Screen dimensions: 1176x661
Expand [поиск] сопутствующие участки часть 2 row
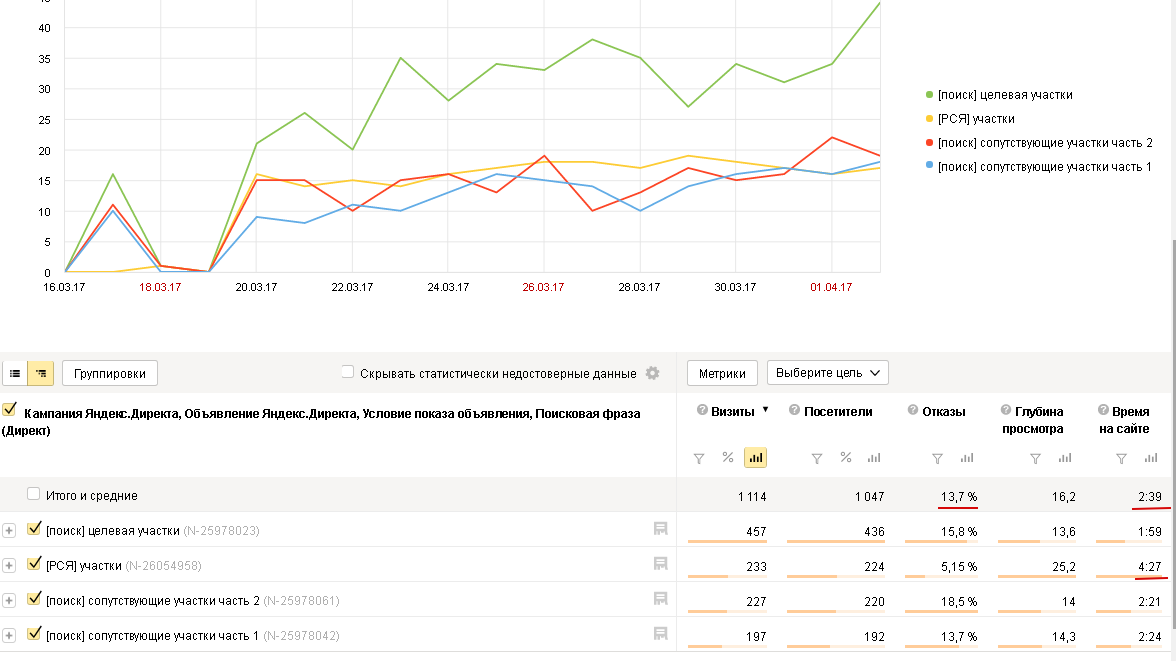(10, 601)
